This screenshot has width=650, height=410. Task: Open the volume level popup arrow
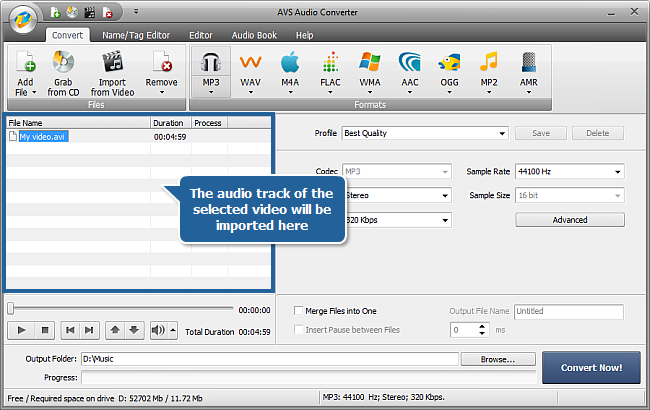point(173,330)
